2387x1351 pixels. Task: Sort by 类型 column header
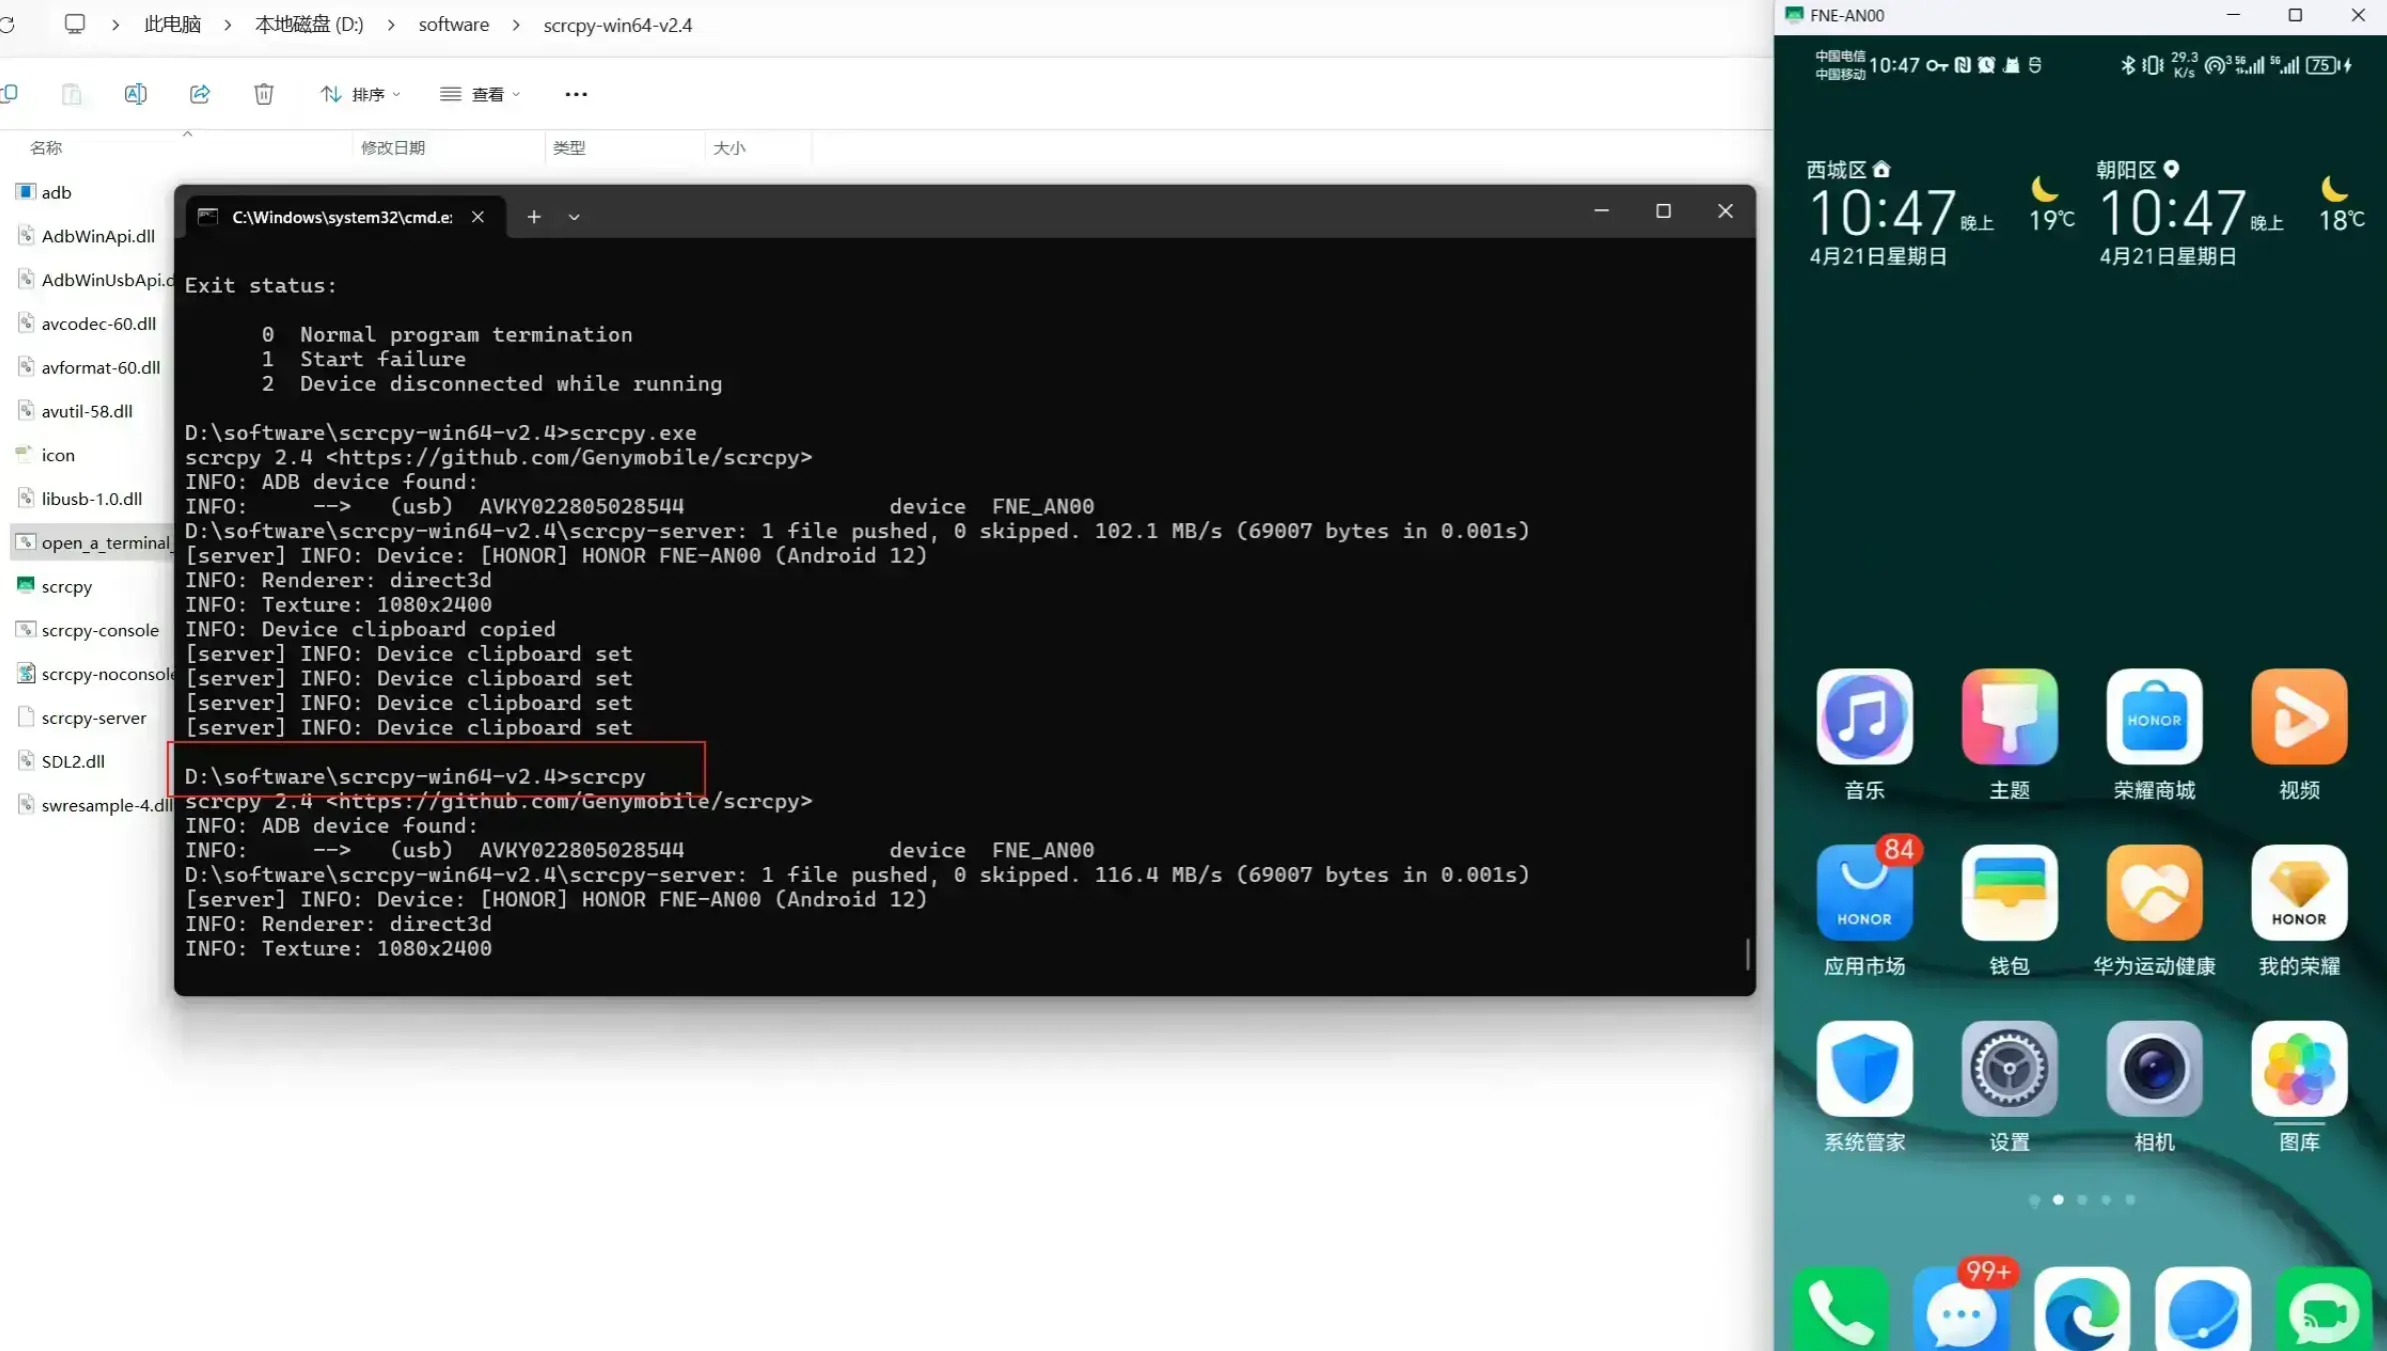tap(569, 148)
